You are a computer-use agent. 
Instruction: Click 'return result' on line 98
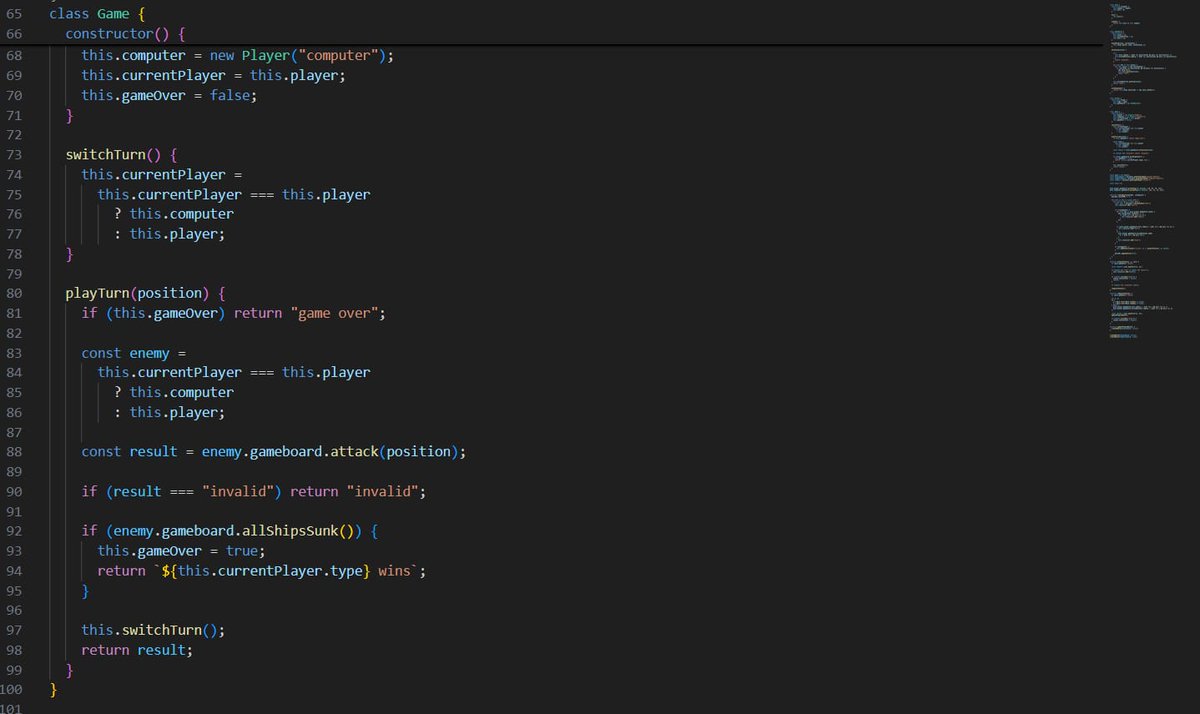click(133, 650)
